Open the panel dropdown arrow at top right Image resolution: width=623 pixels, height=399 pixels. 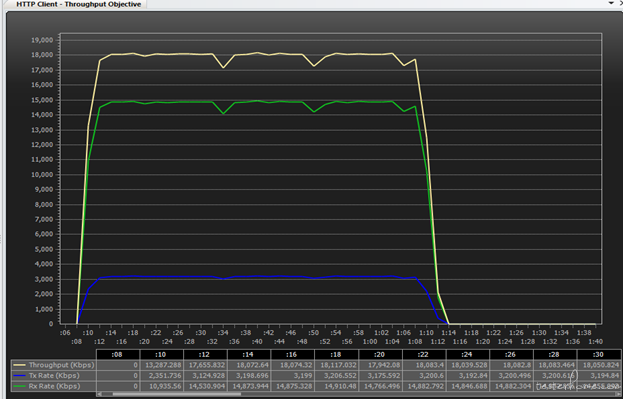click(611, 3)
